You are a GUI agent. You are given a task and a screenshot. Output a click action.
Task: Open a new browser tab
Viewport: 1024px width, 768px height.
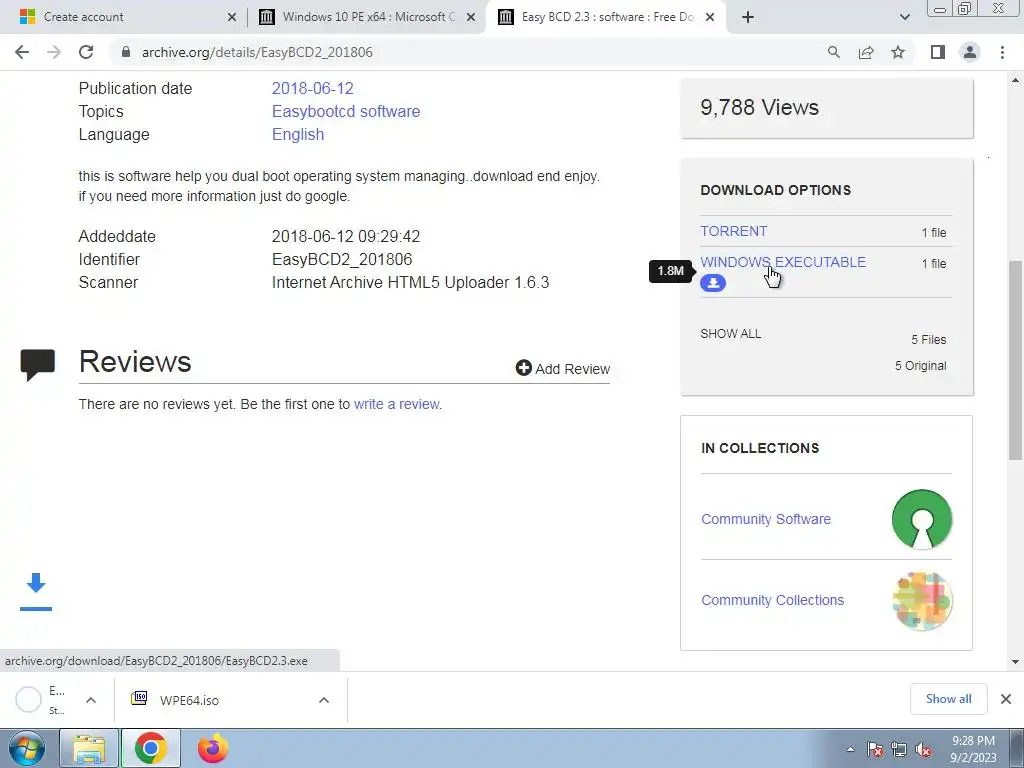[748, 17]
